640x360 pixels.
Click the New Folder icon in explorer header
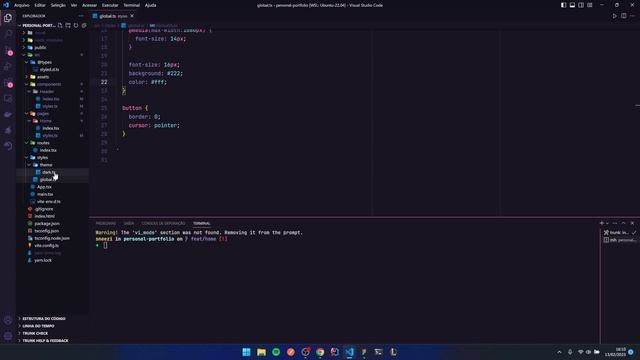pyautogui.click(x=68, y=25)
